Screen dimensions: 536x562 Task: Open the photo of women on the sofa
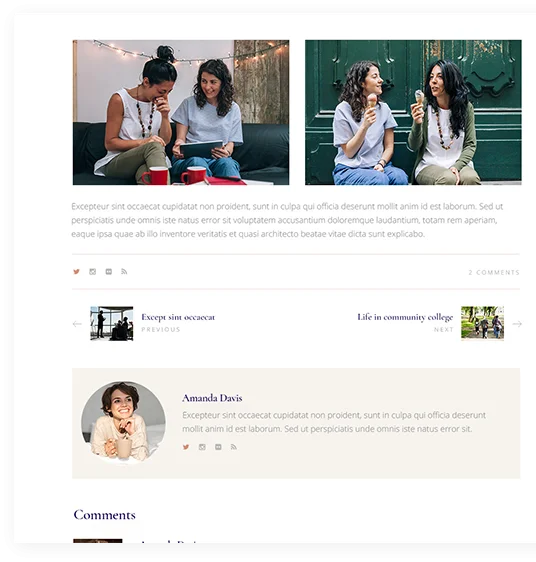tap(181, 113)
